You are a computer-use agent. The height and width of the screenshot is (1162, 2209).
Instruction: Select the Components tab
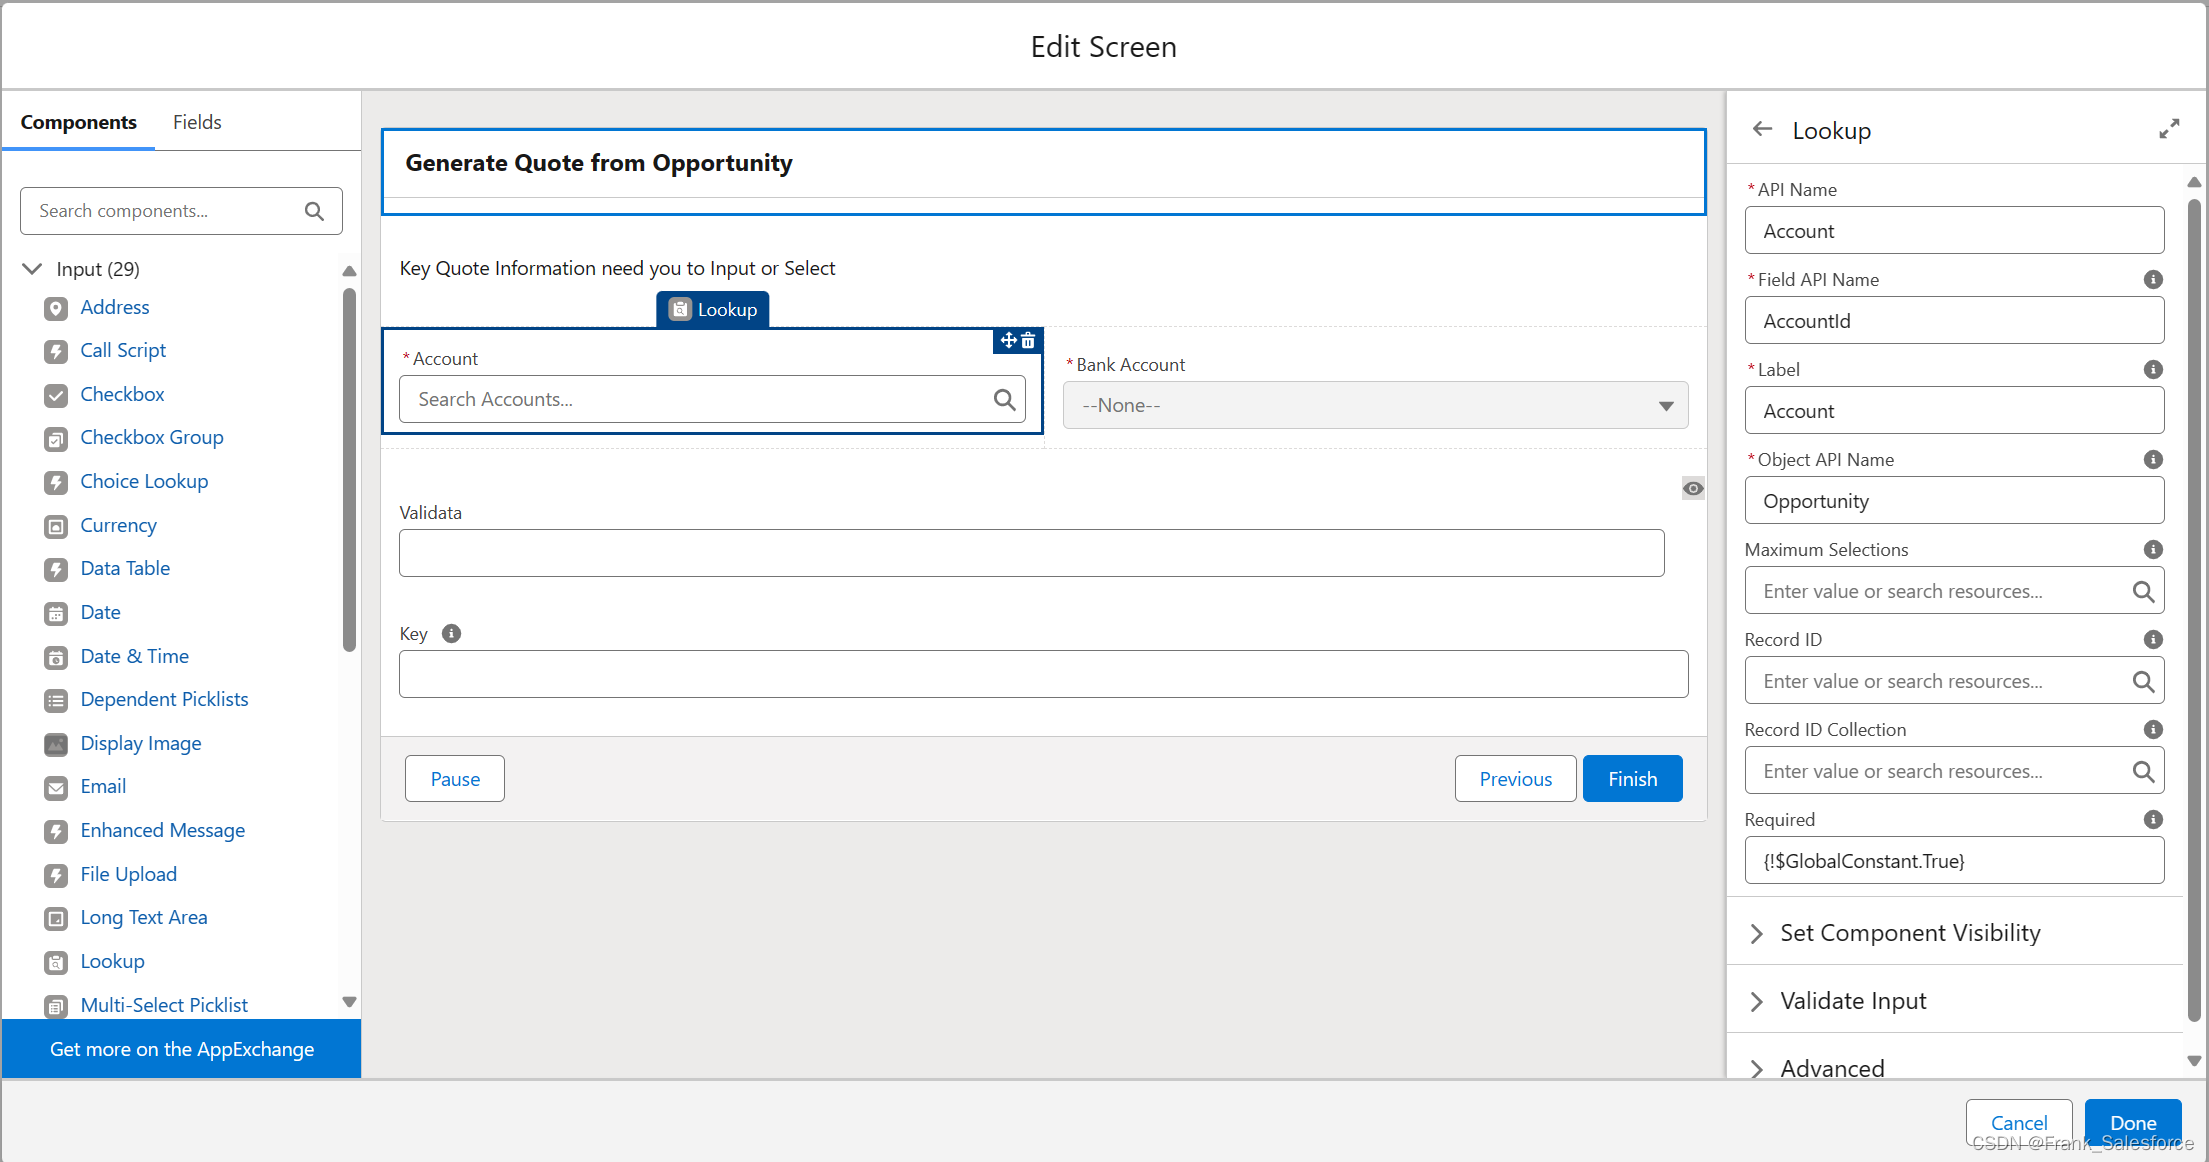79,122
